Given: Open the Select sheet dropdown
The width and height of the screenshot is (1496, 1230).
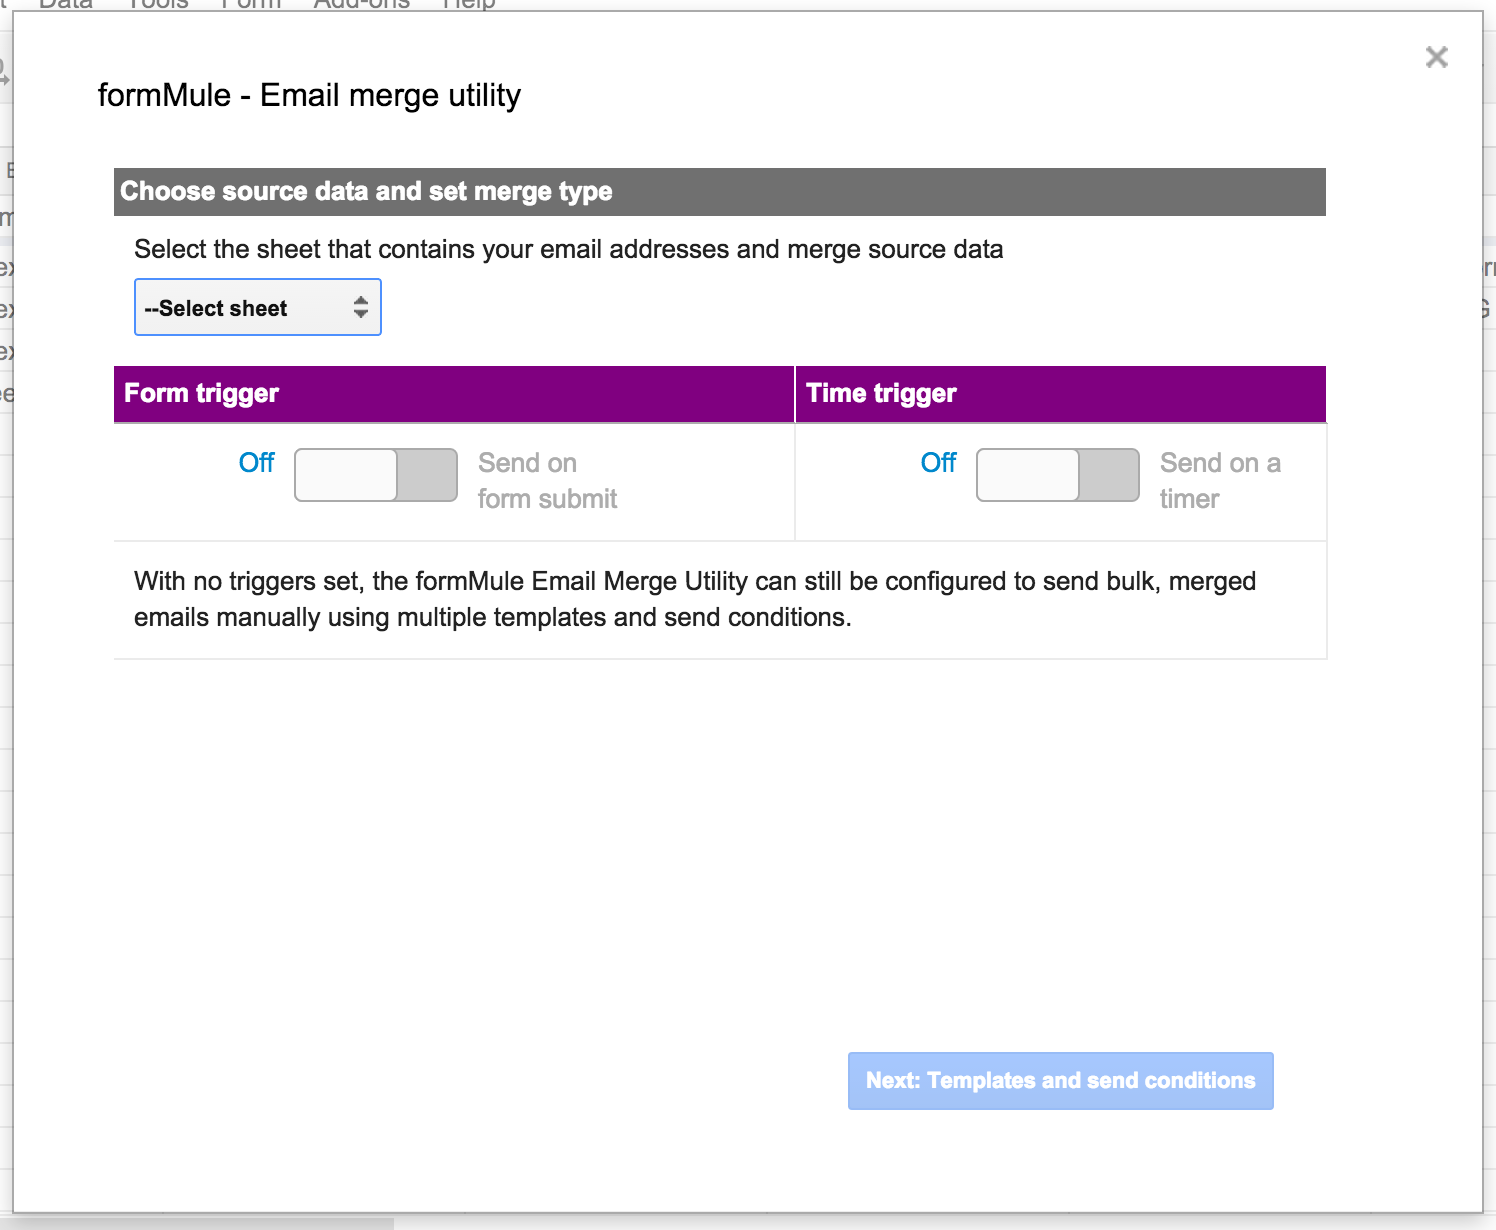Looking at the screenshot, I should [x=258, y=307].
